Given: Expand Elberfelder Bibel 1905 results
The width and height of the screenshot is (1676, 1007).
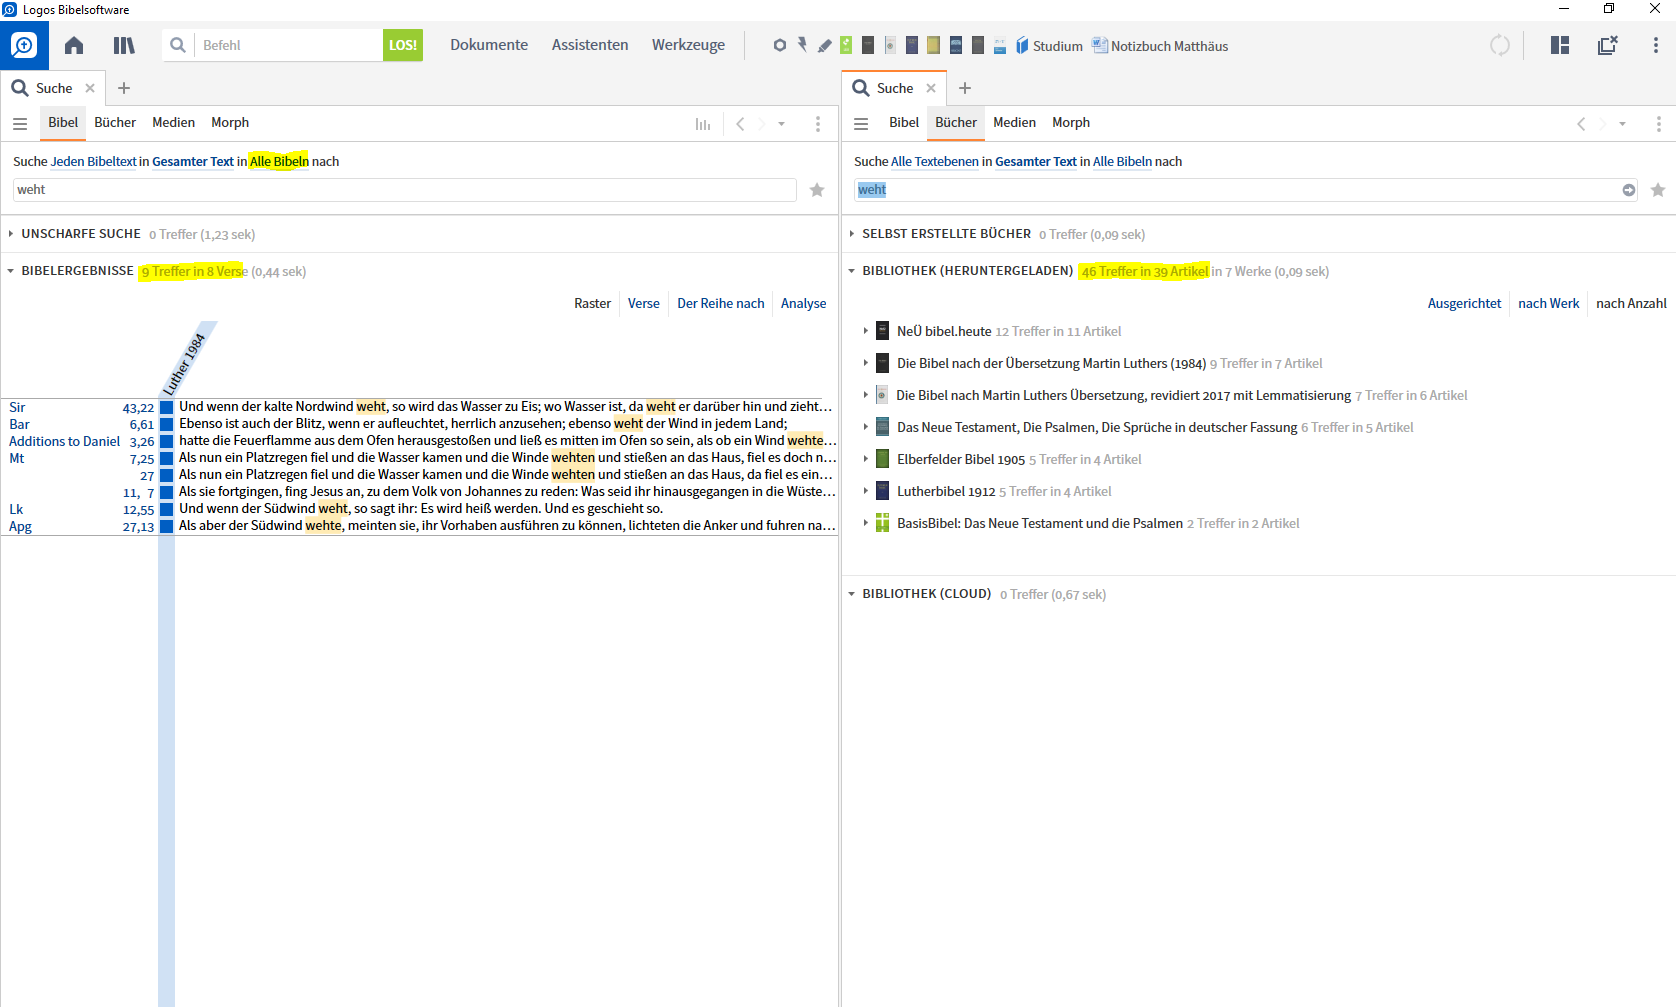Looking at the screenshot, I should click(866, 459).
